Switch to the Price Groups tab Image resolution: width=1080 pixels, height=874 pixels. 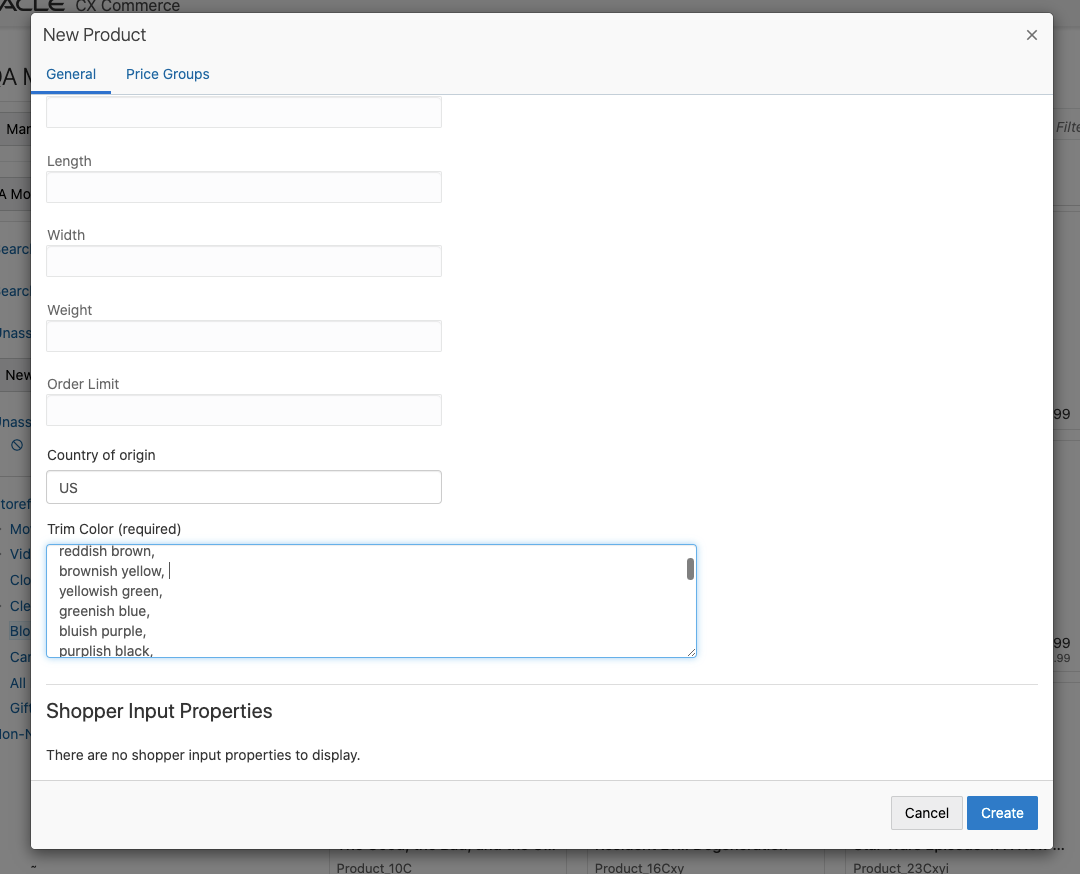[168, 74]
